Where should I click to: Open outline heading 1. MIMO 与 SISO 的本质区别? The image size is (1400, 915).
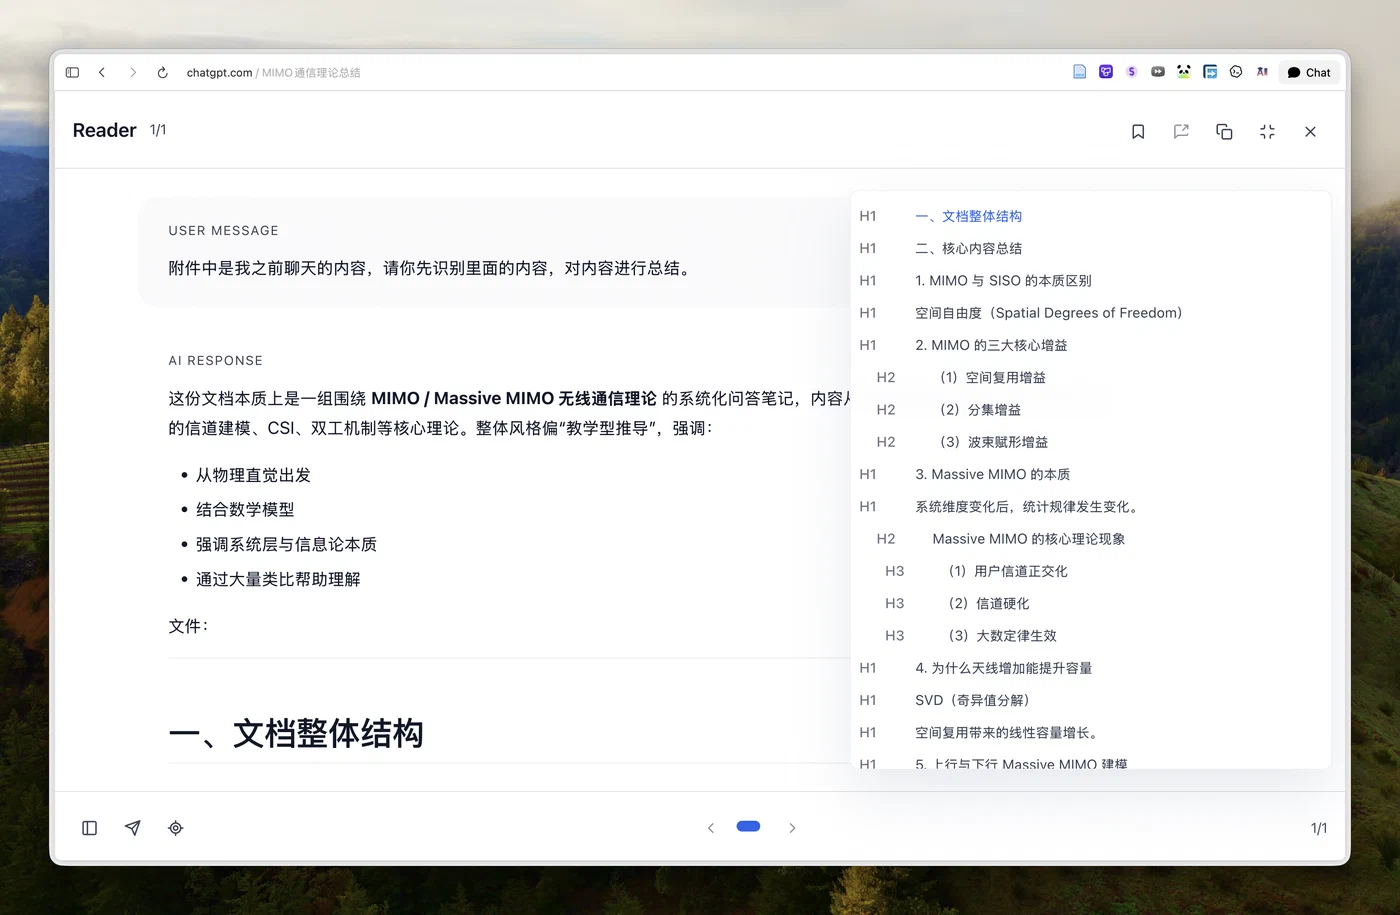point(1003,281)
